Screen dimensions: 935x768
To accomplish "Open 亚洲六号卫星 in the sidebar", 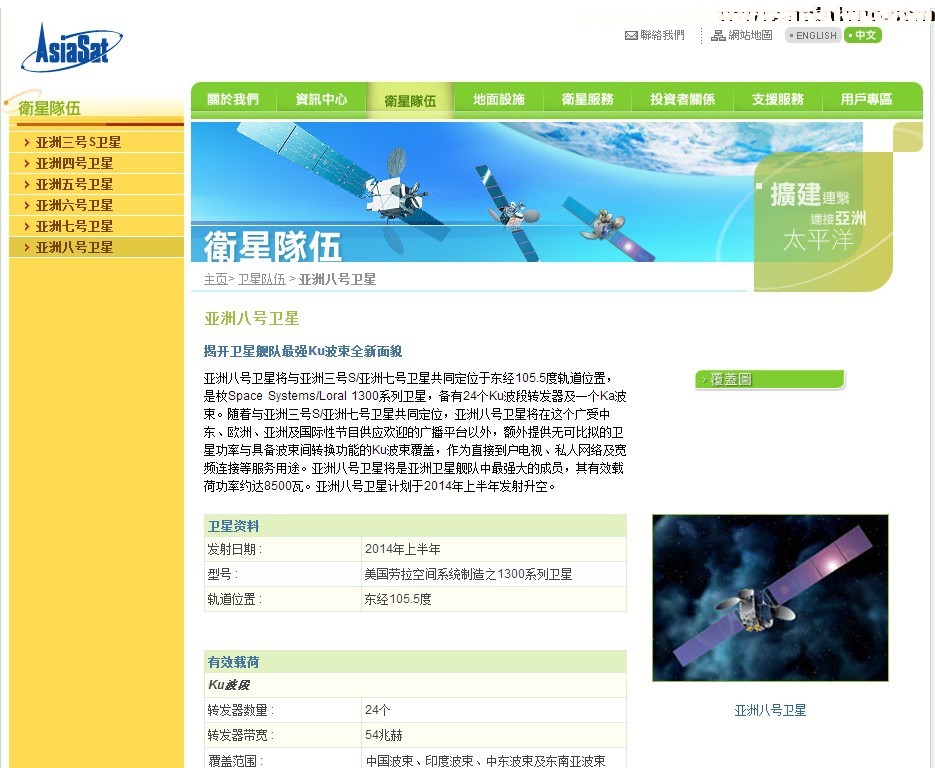I will [74, 205].
